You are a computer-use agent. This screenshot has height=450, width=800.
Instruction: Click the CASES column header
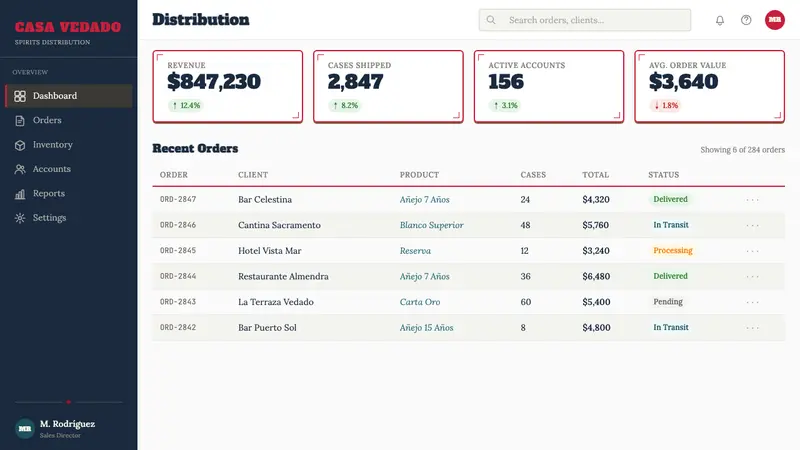pyautogui.click(x=533, y=174)
